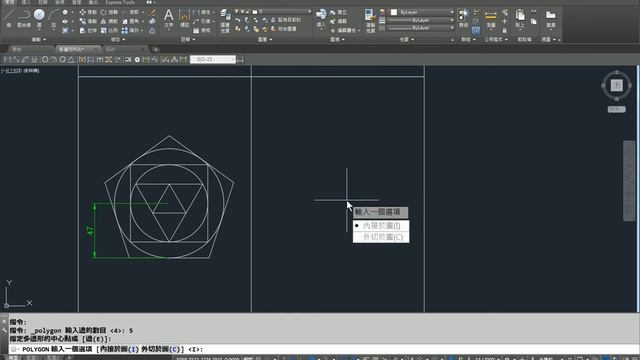The width and height of the screenshot is (640, 360).
Task: Click the ViewCube top face
Action: [616, 85]
